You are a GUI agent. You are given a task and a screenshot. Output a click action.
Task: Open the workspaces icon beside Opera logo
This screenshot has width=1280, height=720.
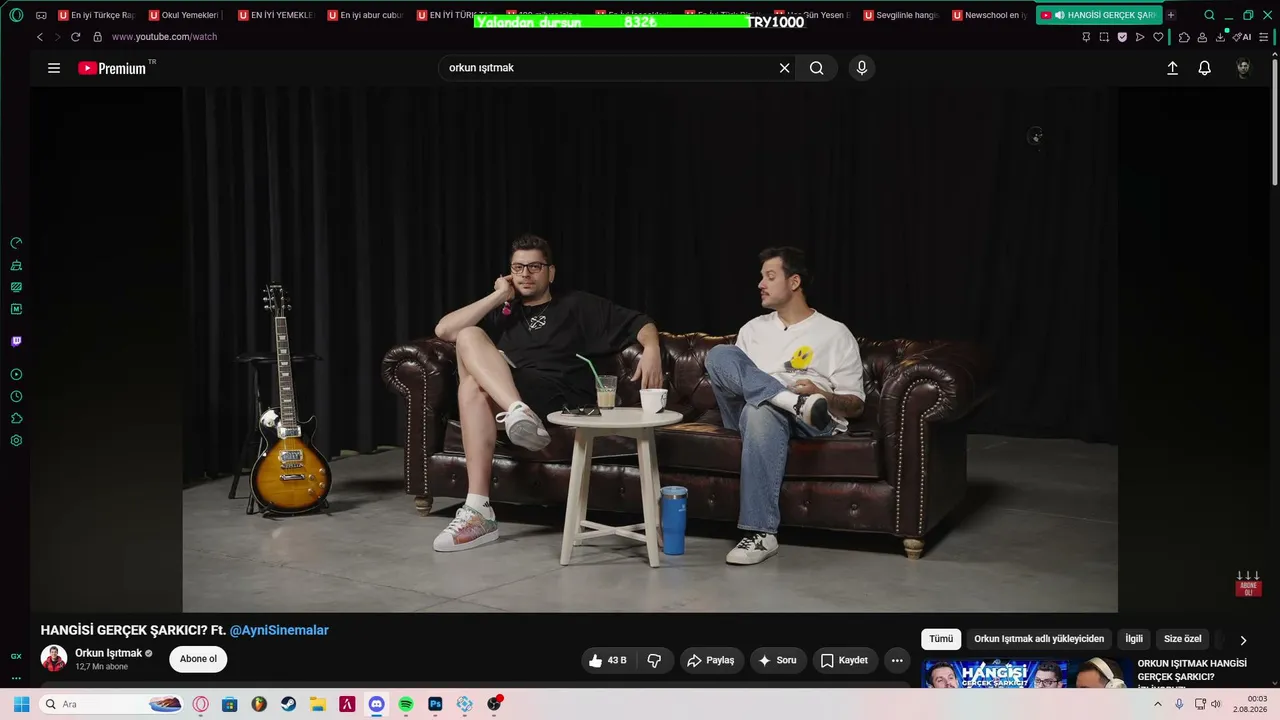tap(41, 15)
